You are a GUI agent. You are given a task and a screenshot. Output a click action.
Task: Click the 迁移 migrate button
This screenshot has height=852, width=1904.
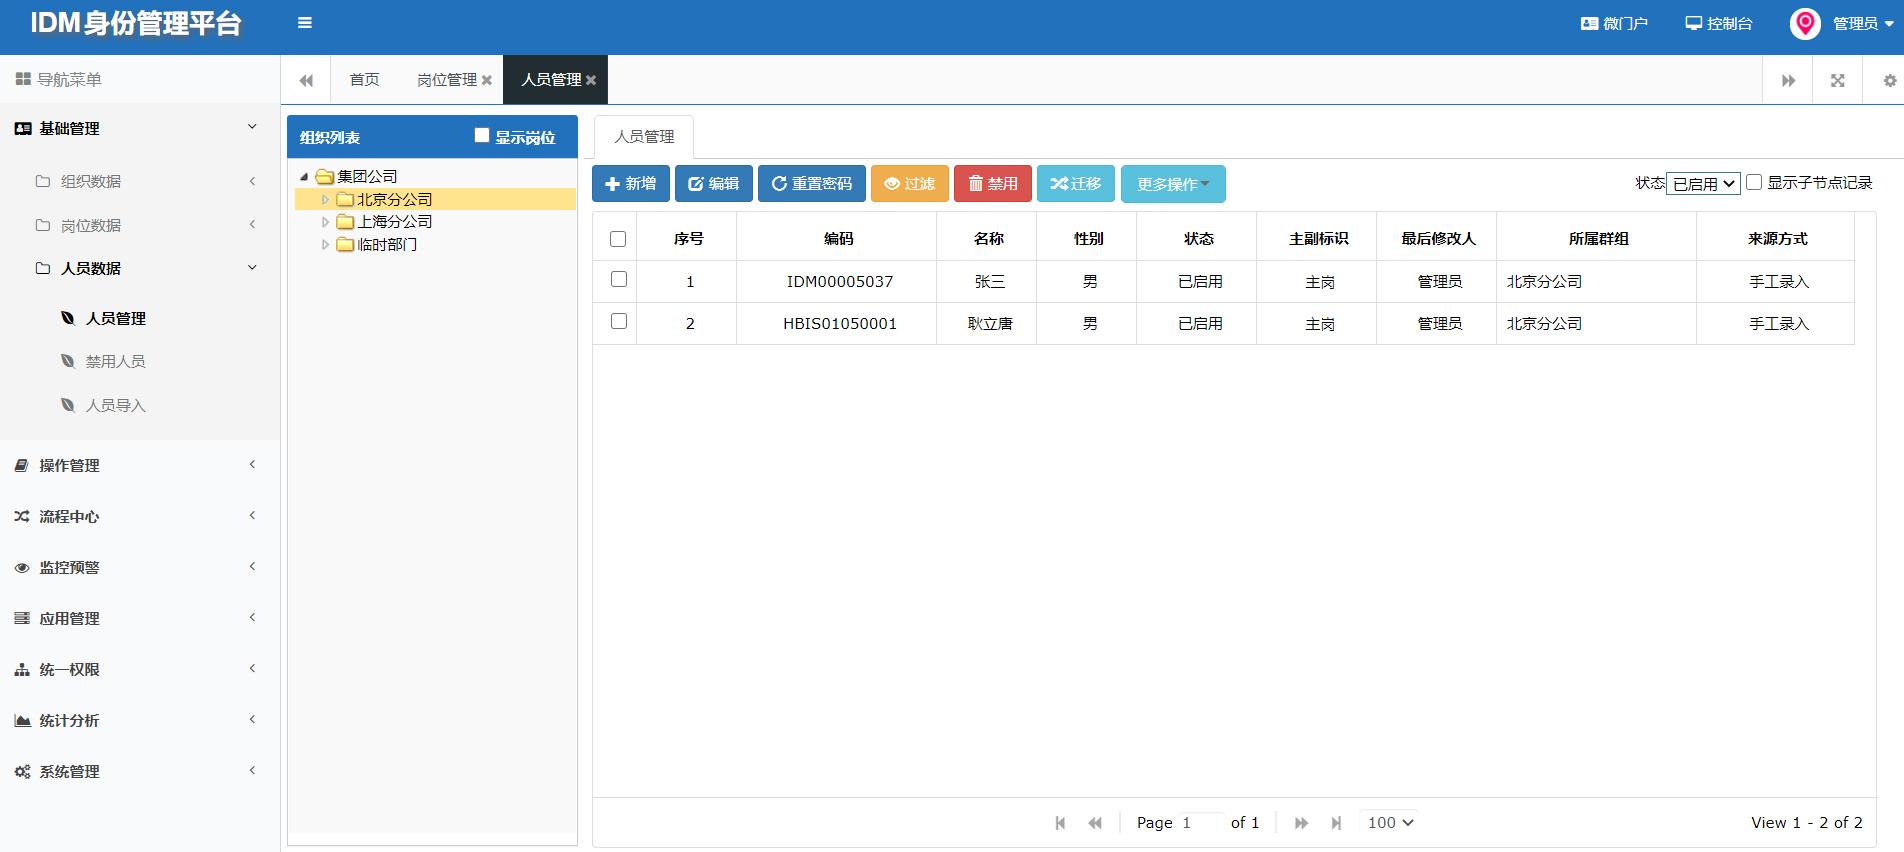pos(1076,184)
